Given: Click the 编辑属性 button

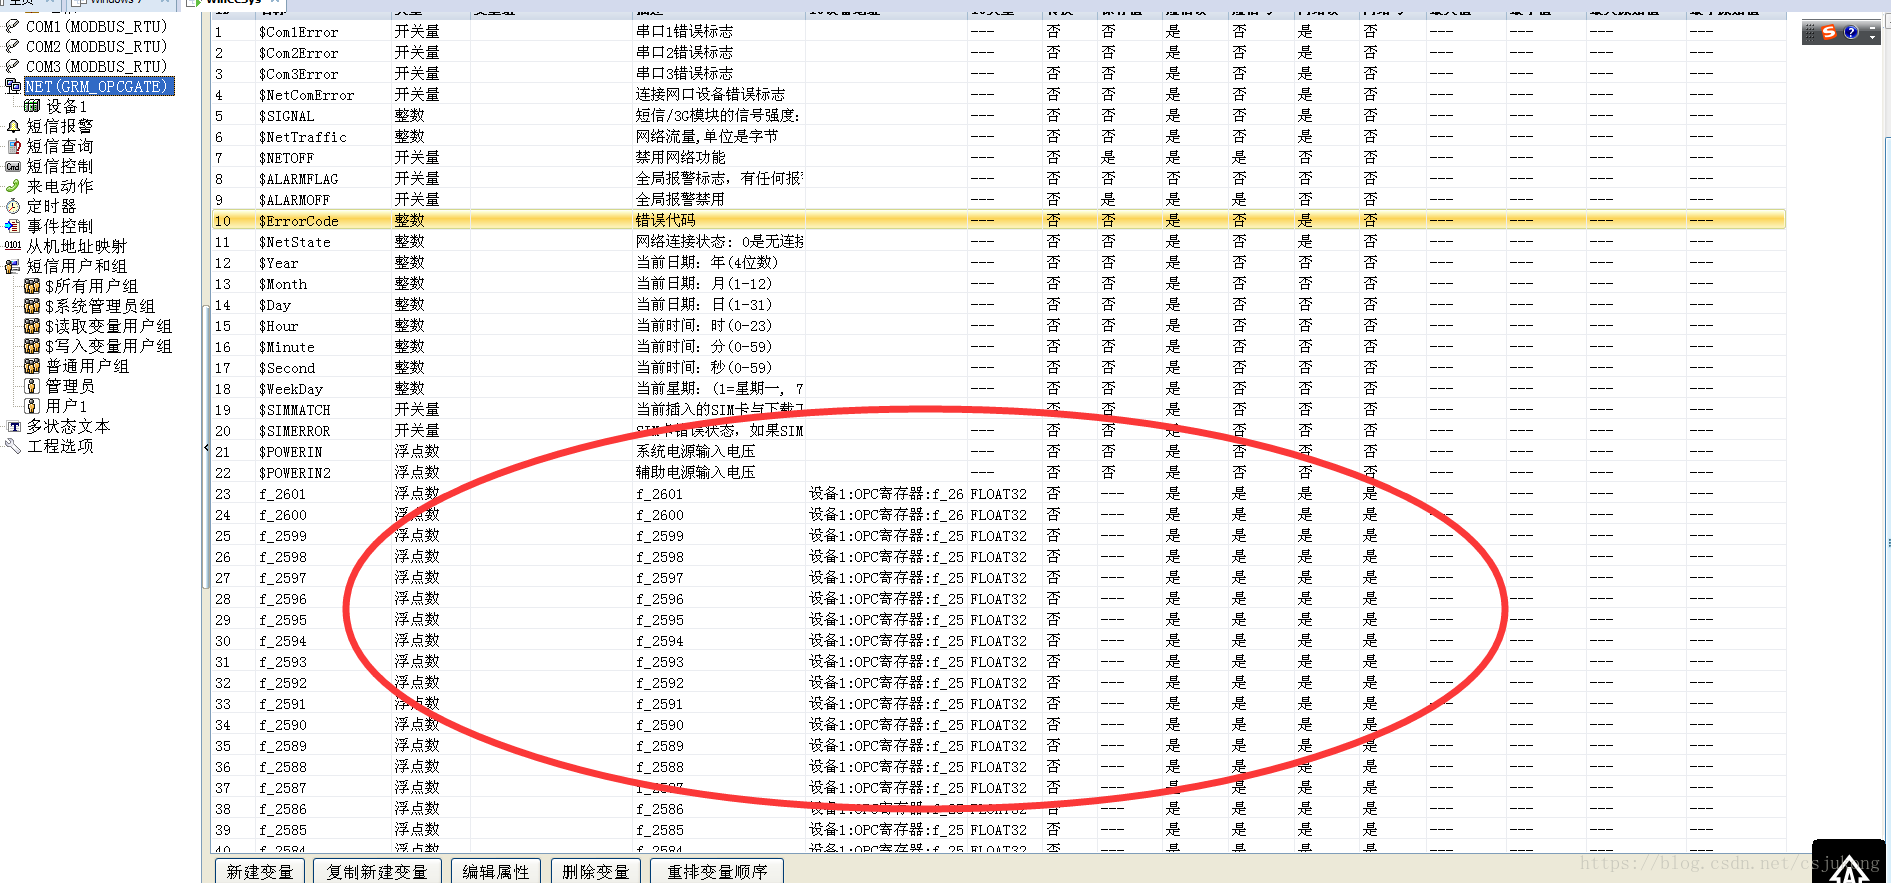Looking at the screenshot, I should coord(496,871).
